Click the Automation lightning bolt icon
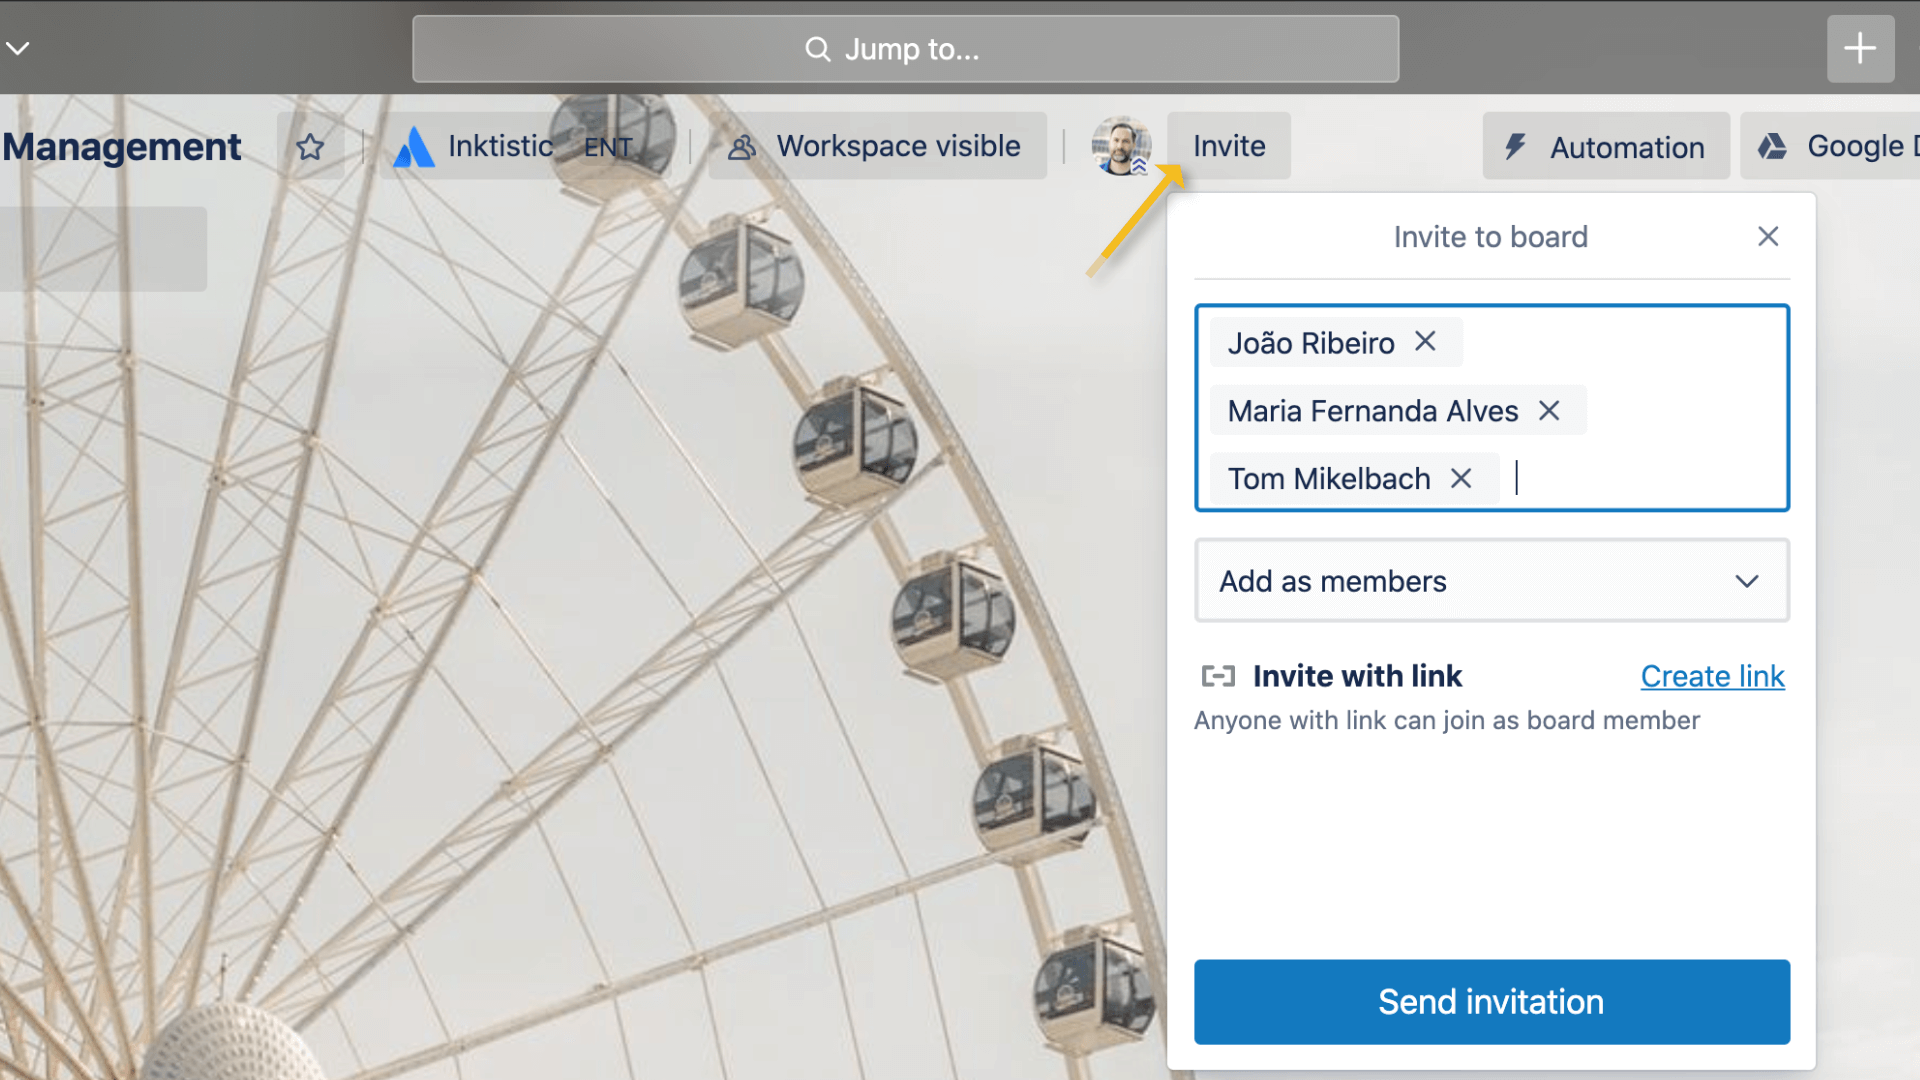Viewport: 1920px width, 1080px height. (x=1518, y=146)
